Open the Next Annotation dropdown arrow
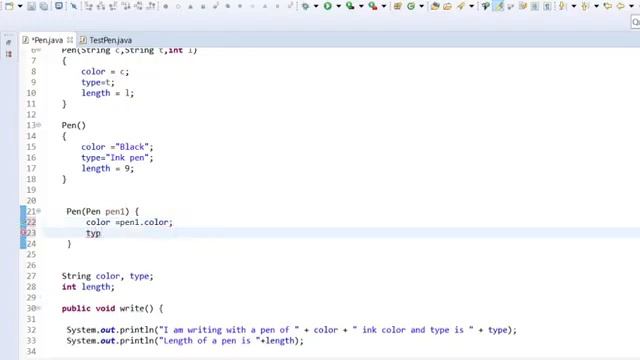Screen dimensions: 640x360 [x=573, y=6]
